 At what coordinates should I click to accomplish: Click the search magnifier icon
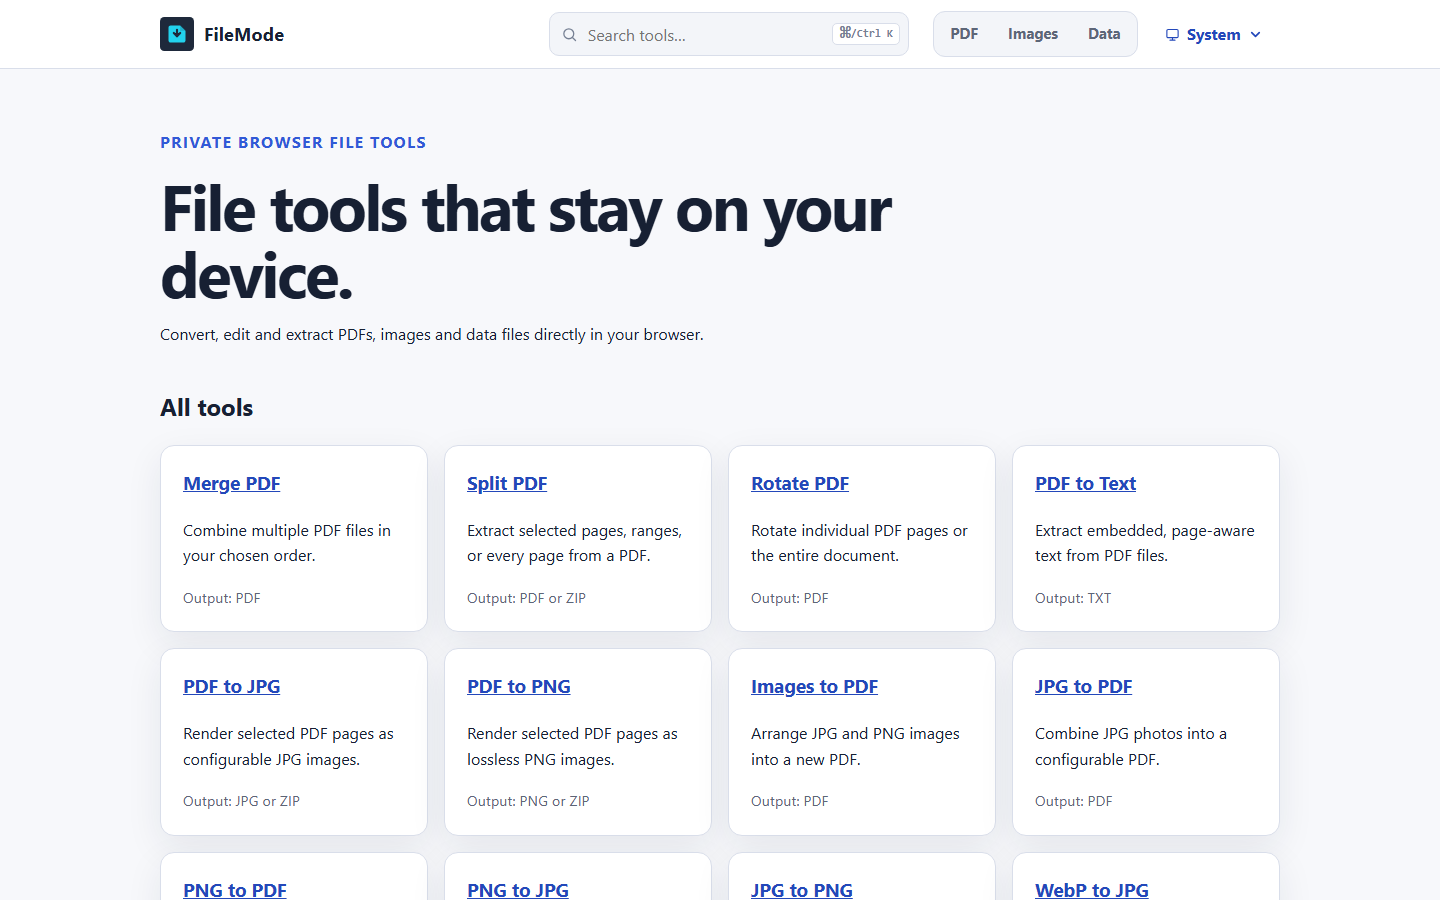pos(570,35)
